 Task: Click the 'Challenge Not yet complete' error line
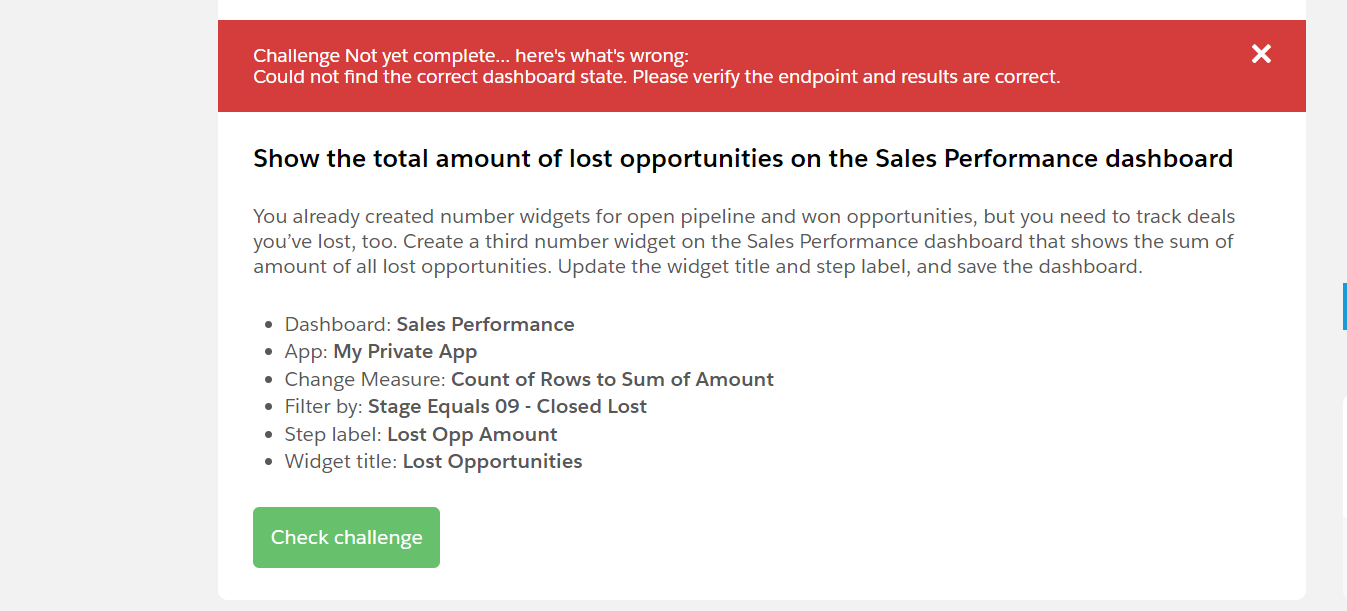470,55
